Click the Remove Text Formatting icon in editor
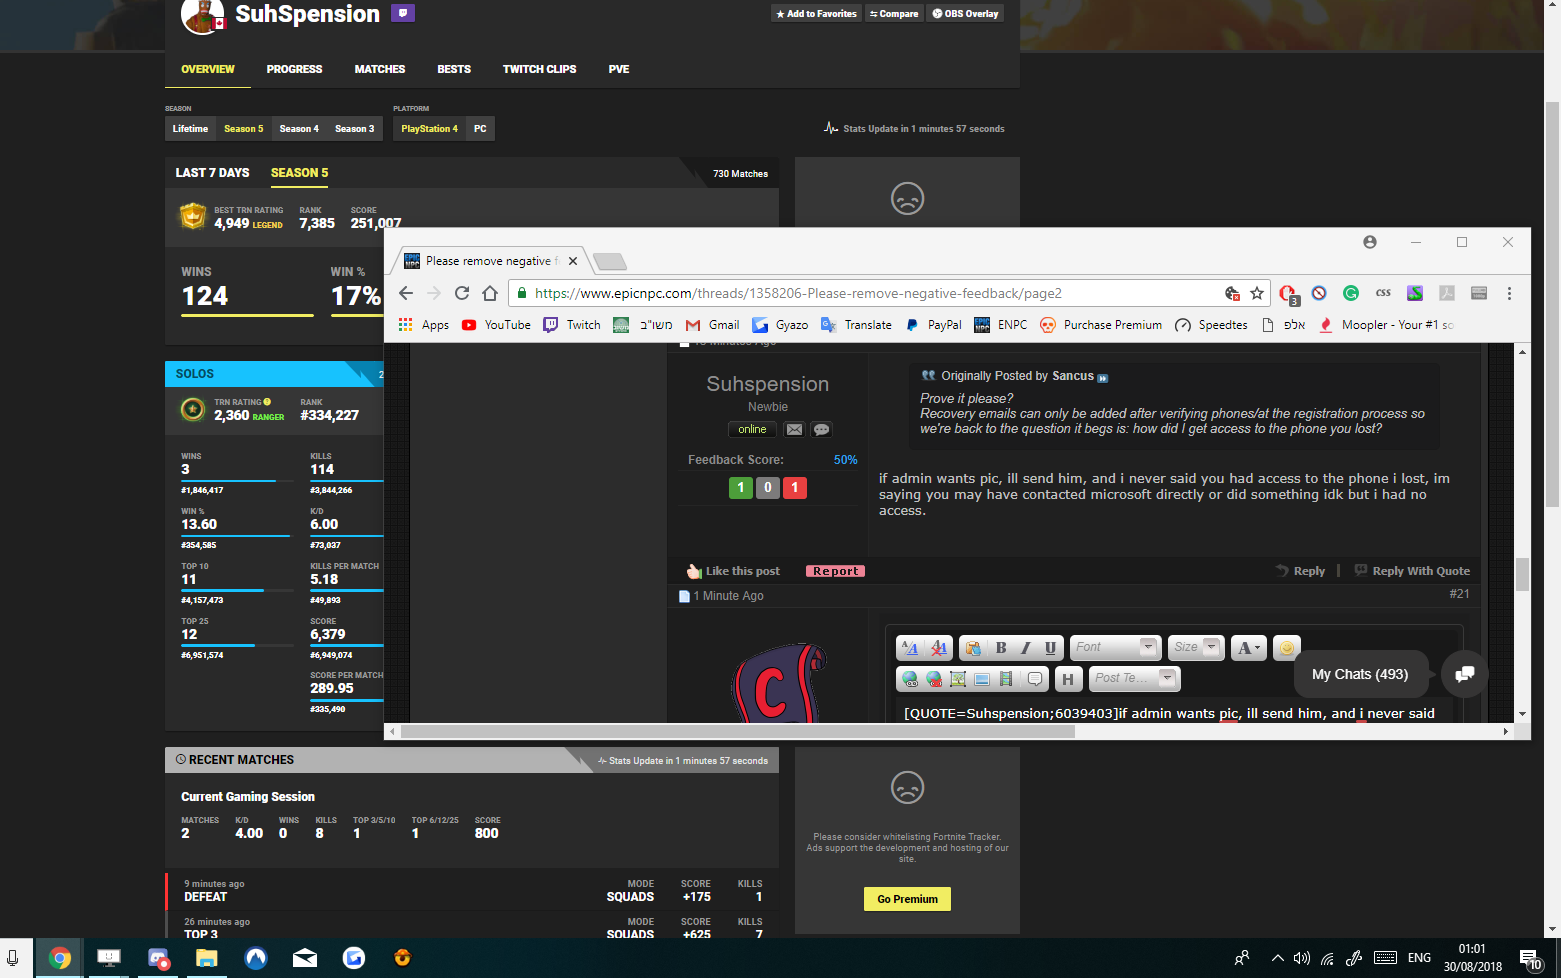This screenshot has width=1561, height=978. [938, 648]
